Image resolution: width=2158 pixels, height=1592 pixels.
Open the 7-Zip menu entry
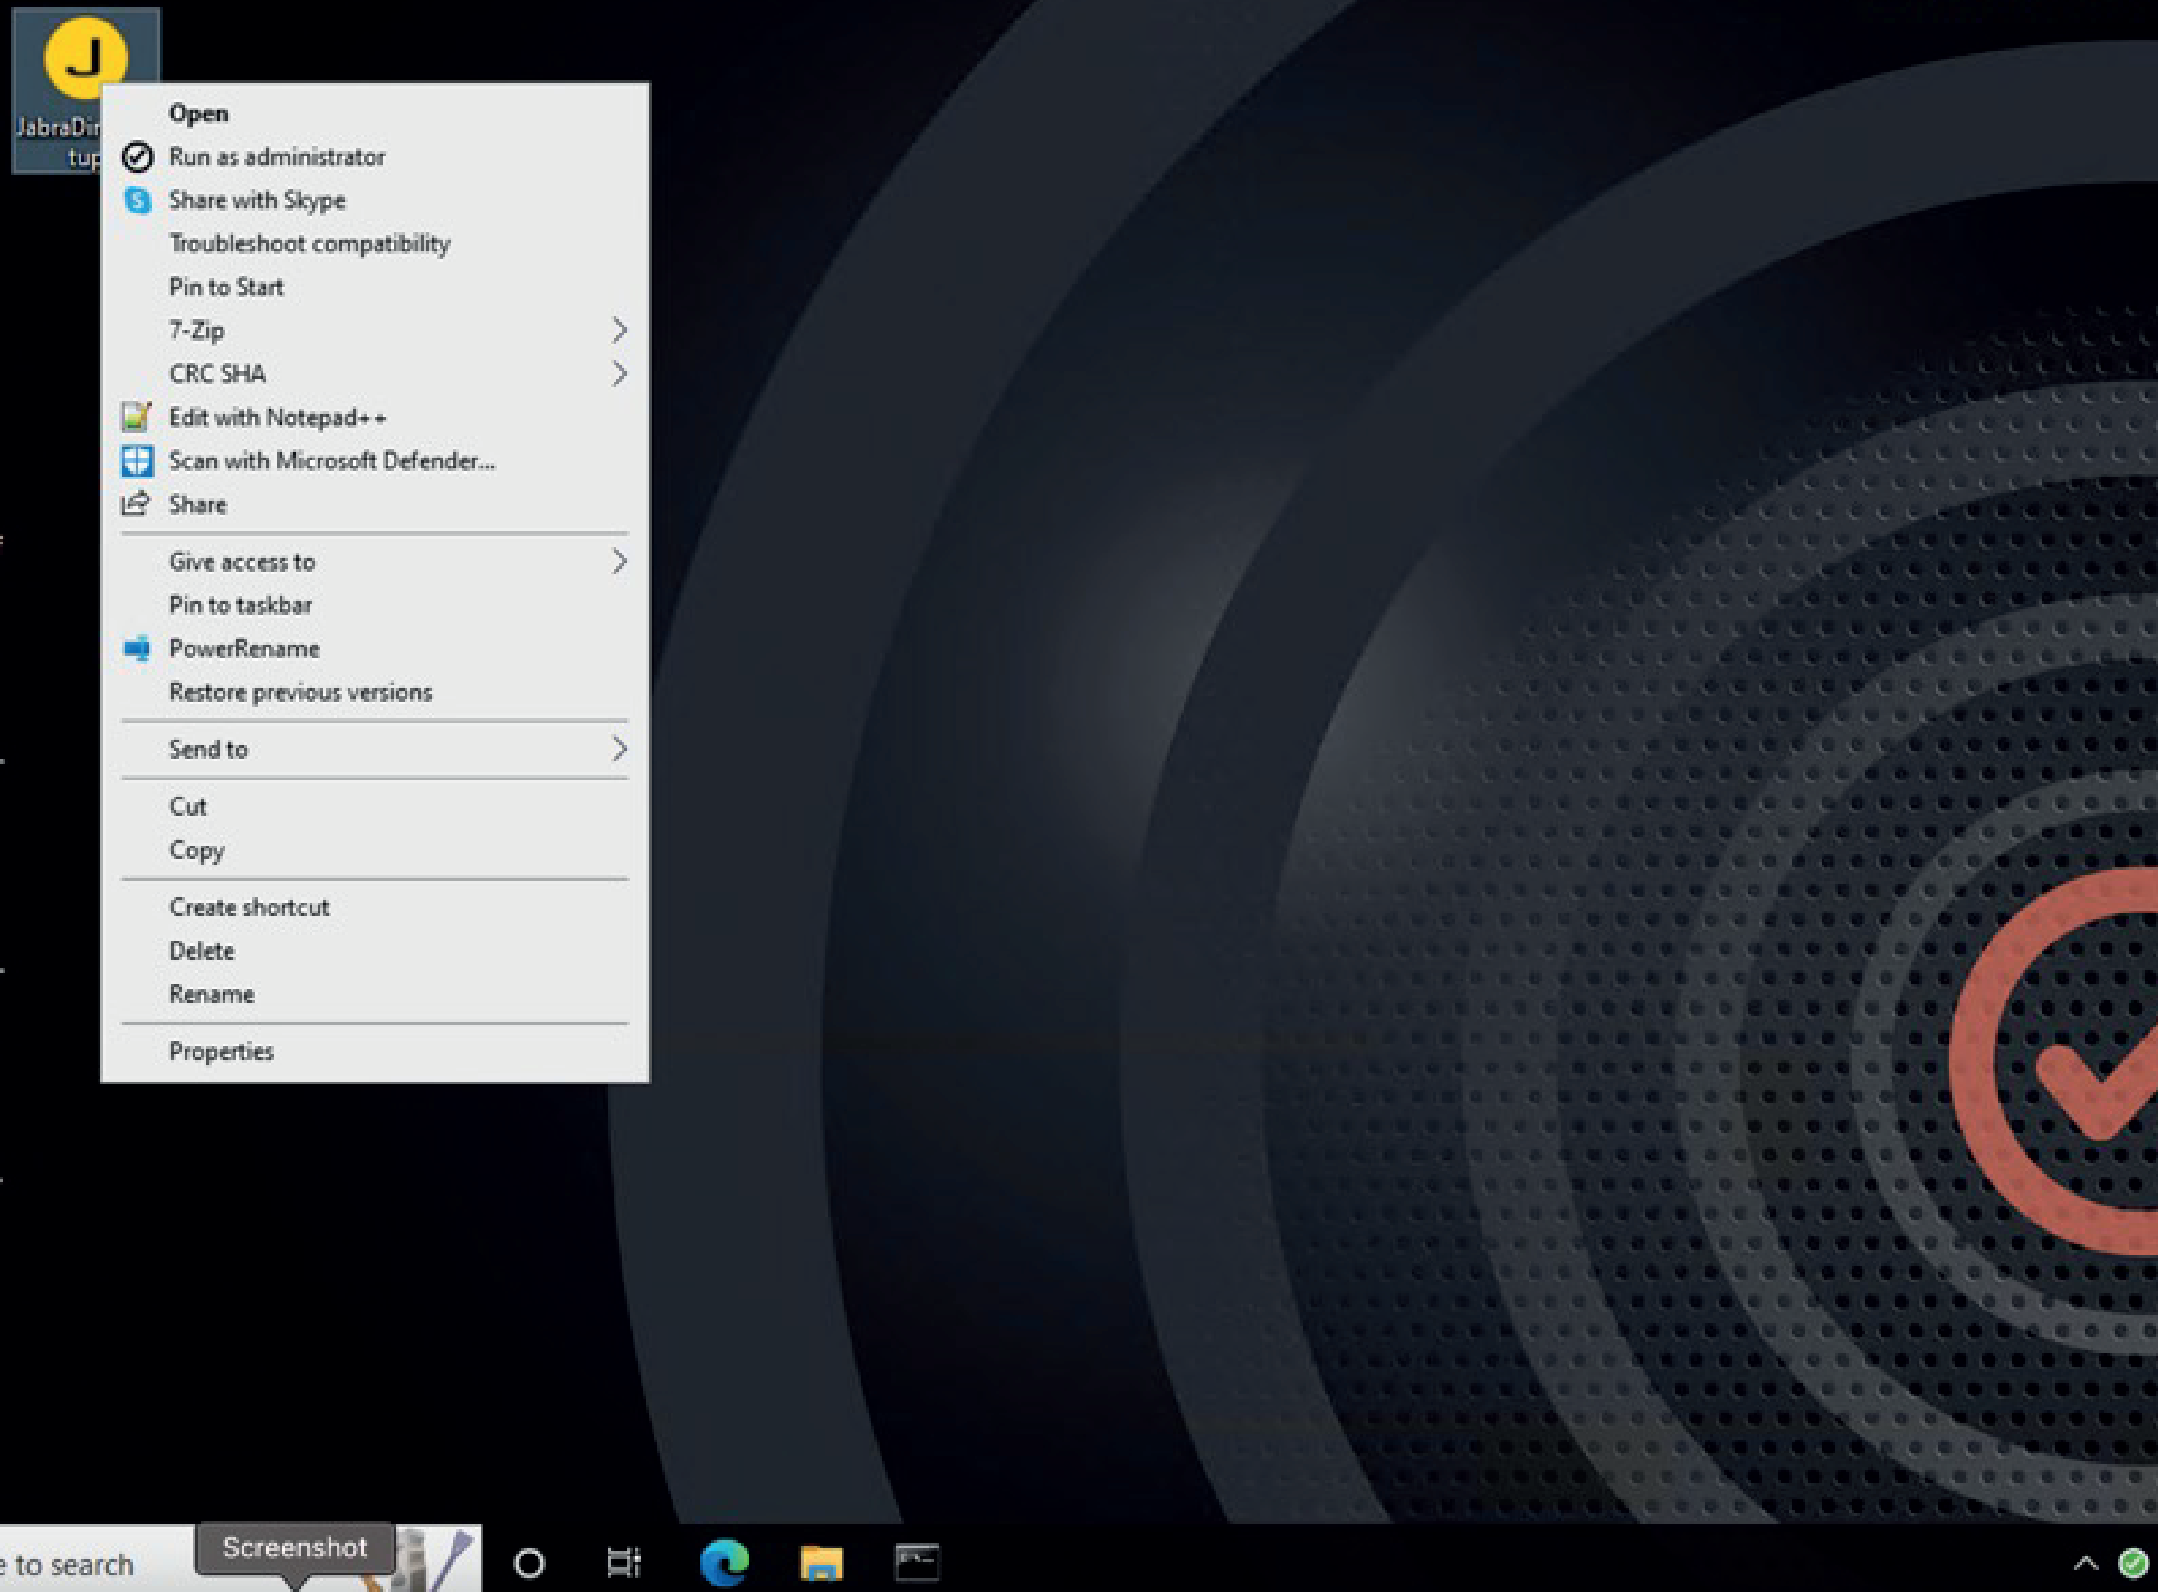(375, 330)
